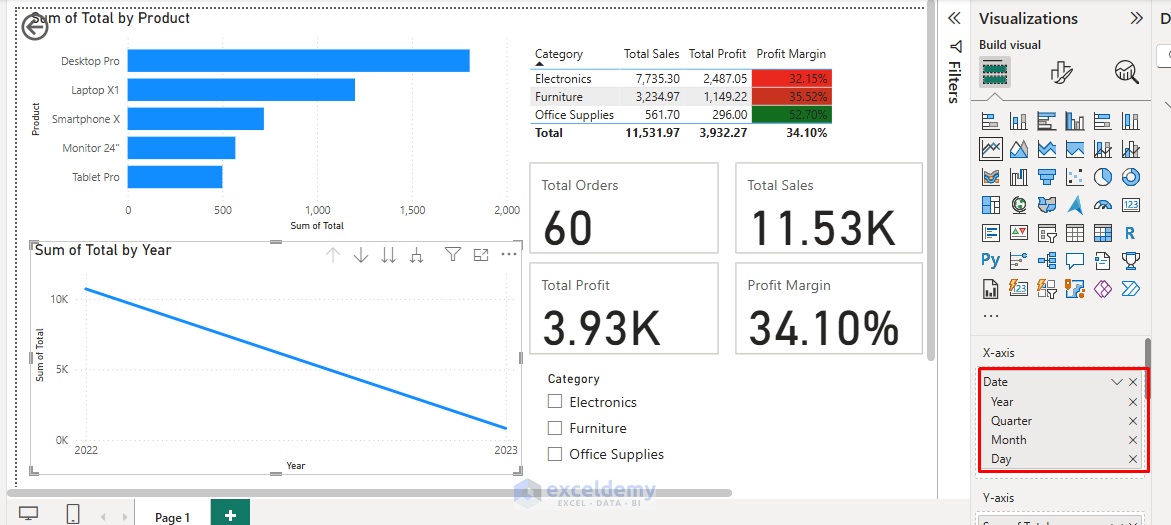Remove Quarter from the X-axis hierarchy
This screenshot has width=1171, height=525.
(1133, 421)
